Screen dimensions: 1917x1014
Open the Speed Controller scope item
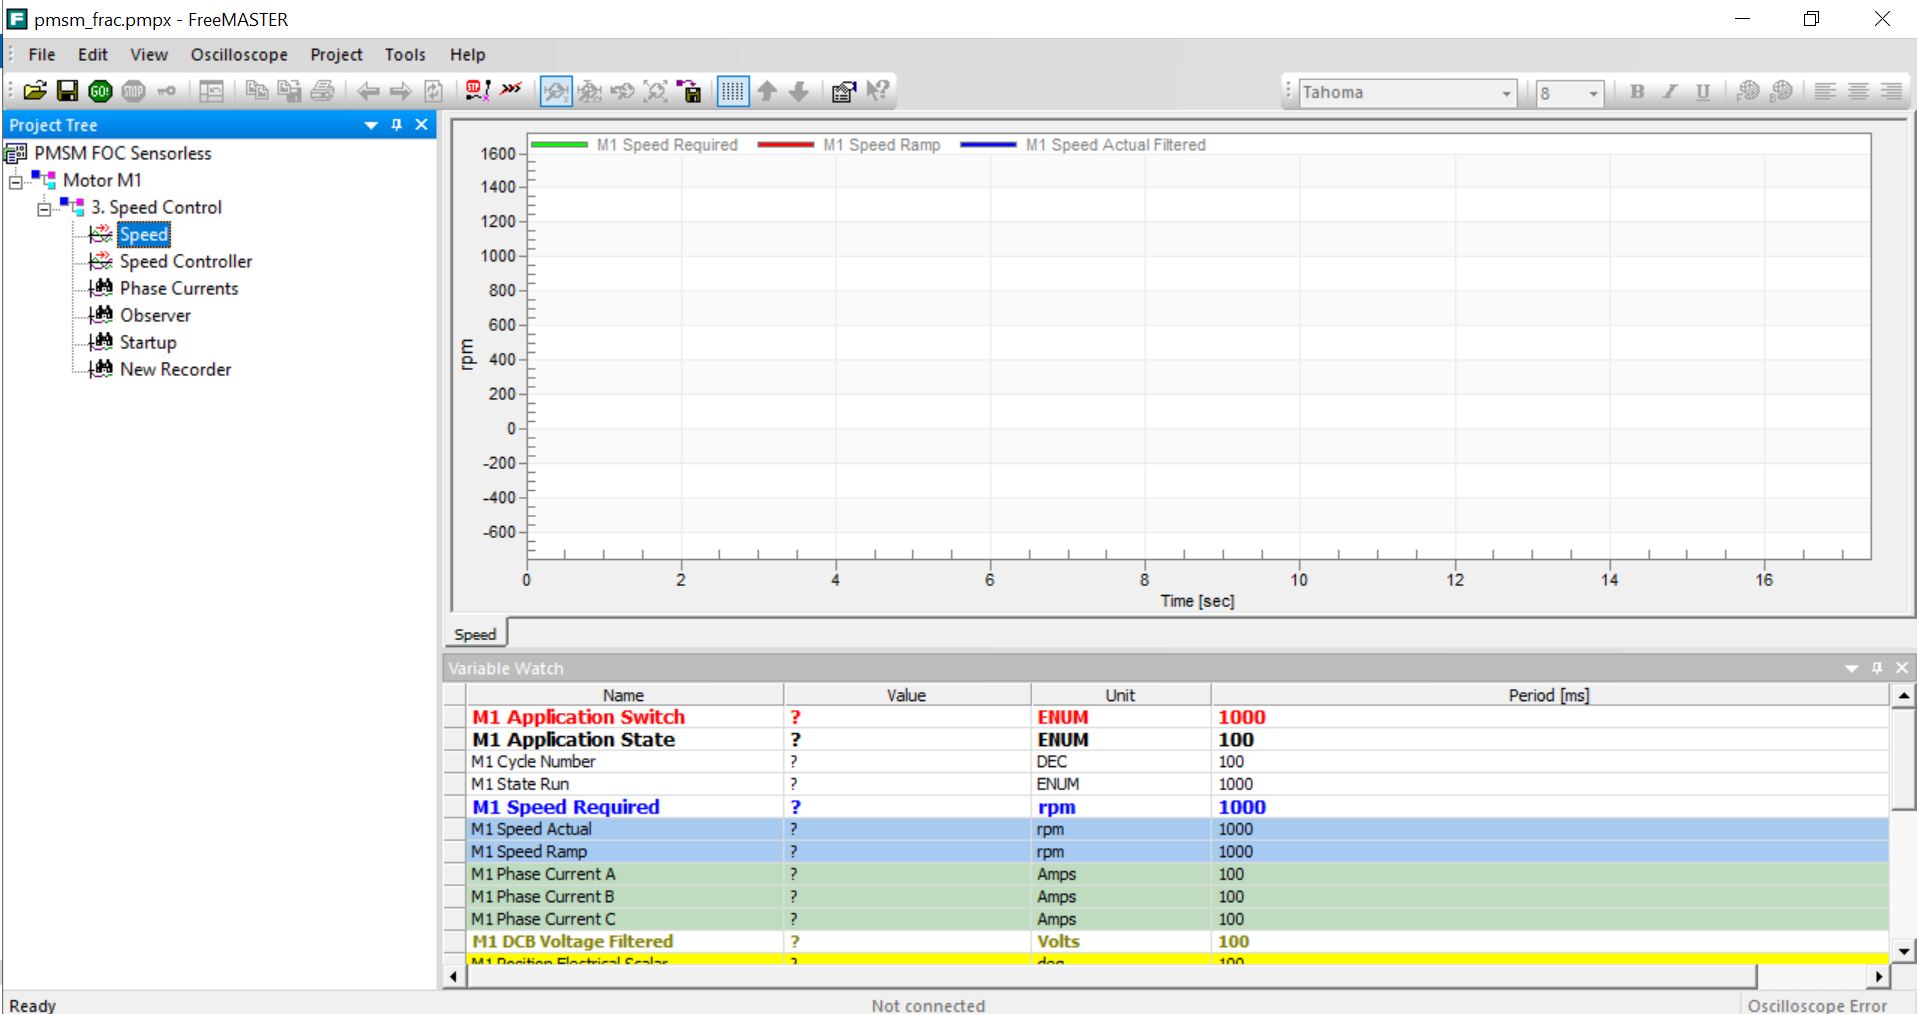tap(185, 262)
